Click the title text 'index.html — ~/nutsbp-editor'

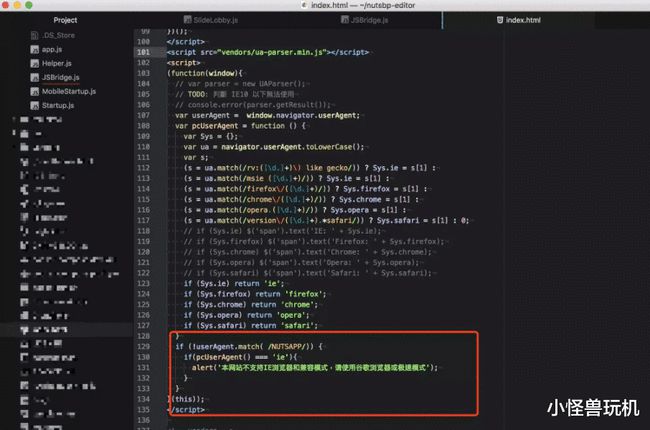(x=363, y=5)
